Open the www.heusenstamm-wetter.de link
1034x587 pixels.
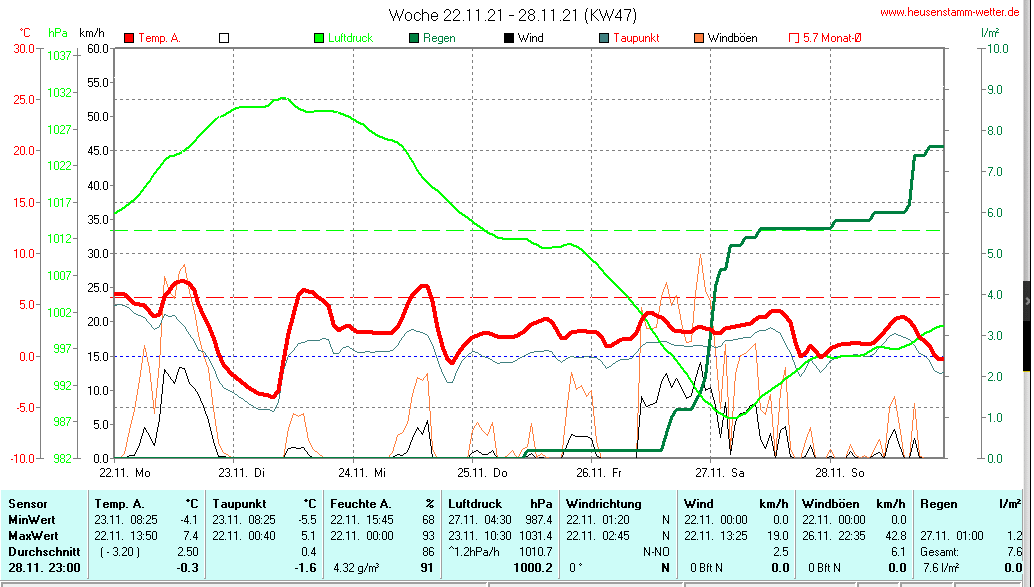pos(950,12)
